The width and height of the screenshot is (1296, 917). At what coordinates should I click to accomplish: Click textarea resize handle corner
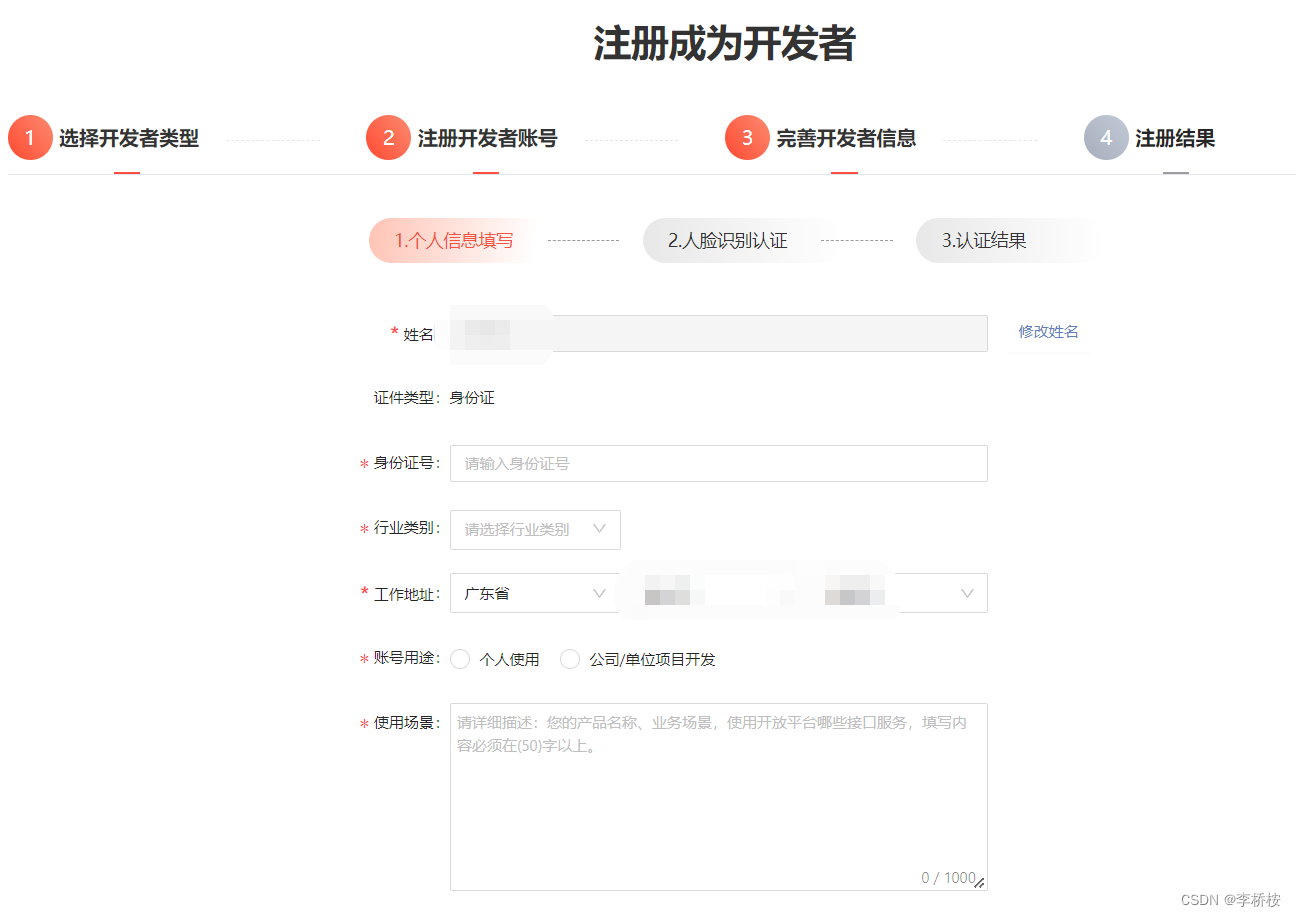click(x=980, y=883)
